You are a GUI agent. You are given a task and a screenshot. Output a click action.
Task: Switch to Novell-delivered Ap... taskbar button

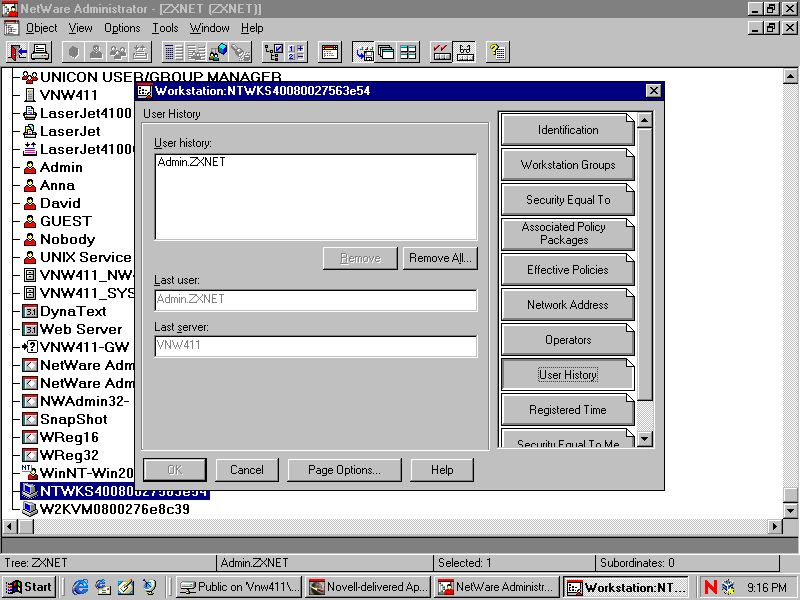pyautogui.click(x=368, y=587)
